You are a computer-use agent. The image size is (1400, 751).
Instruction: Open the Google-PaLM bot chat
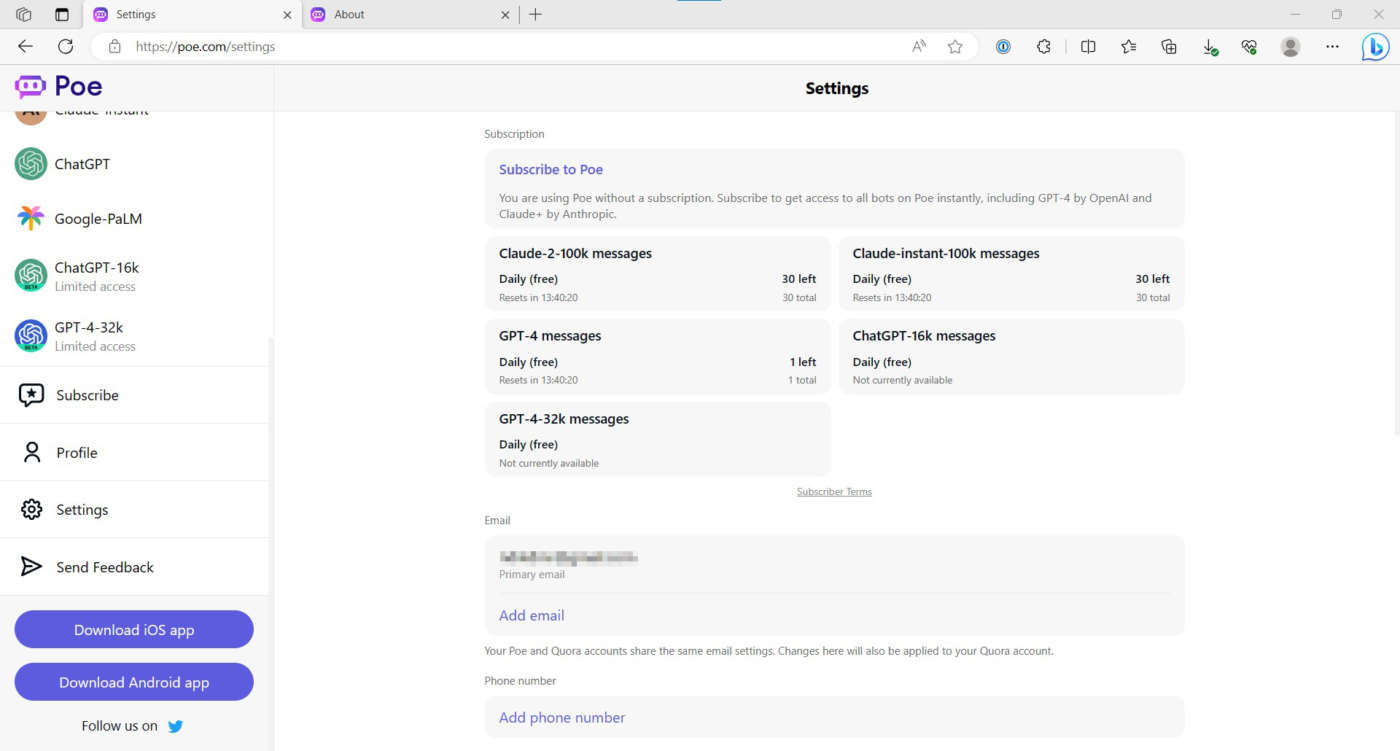pyautogui.click(x=98, y=219)
